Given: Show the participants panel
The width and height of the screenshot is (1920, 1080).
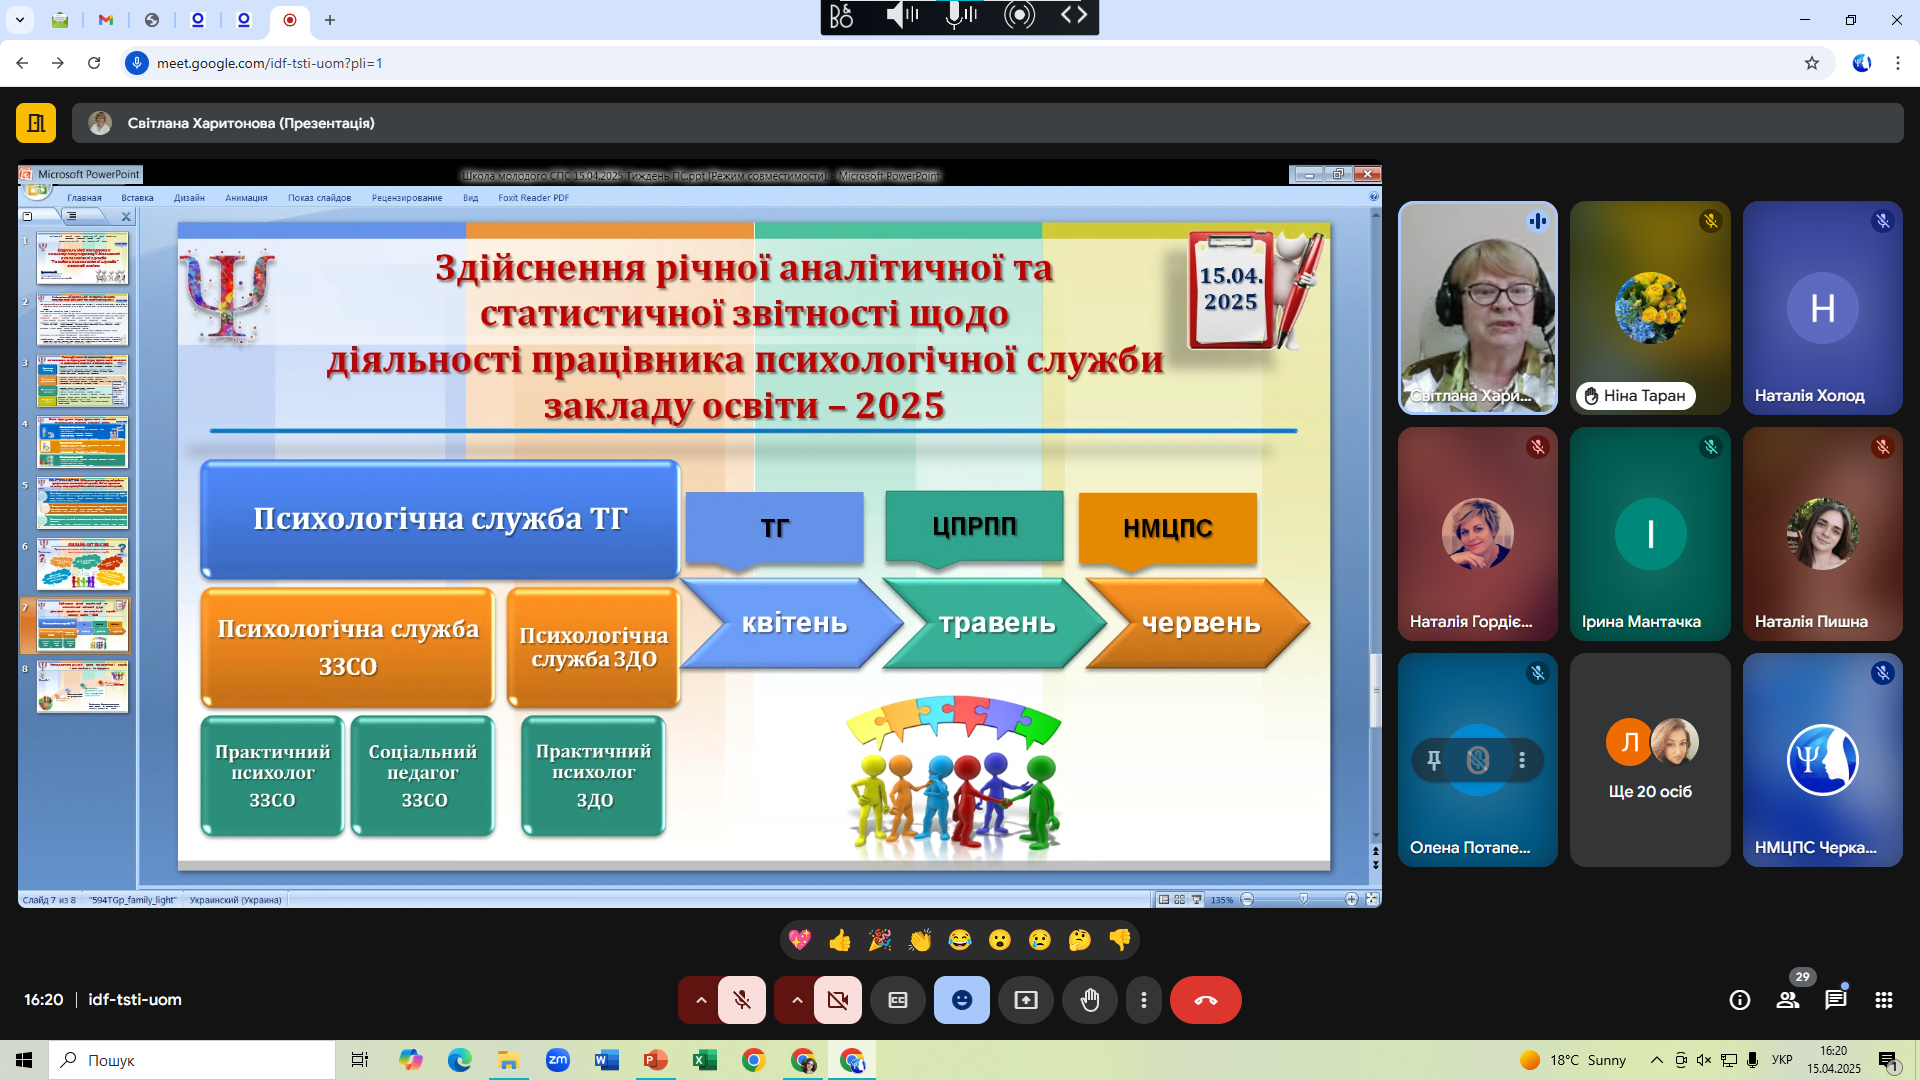Looking at the screenshot, I should point(1788,1000).
